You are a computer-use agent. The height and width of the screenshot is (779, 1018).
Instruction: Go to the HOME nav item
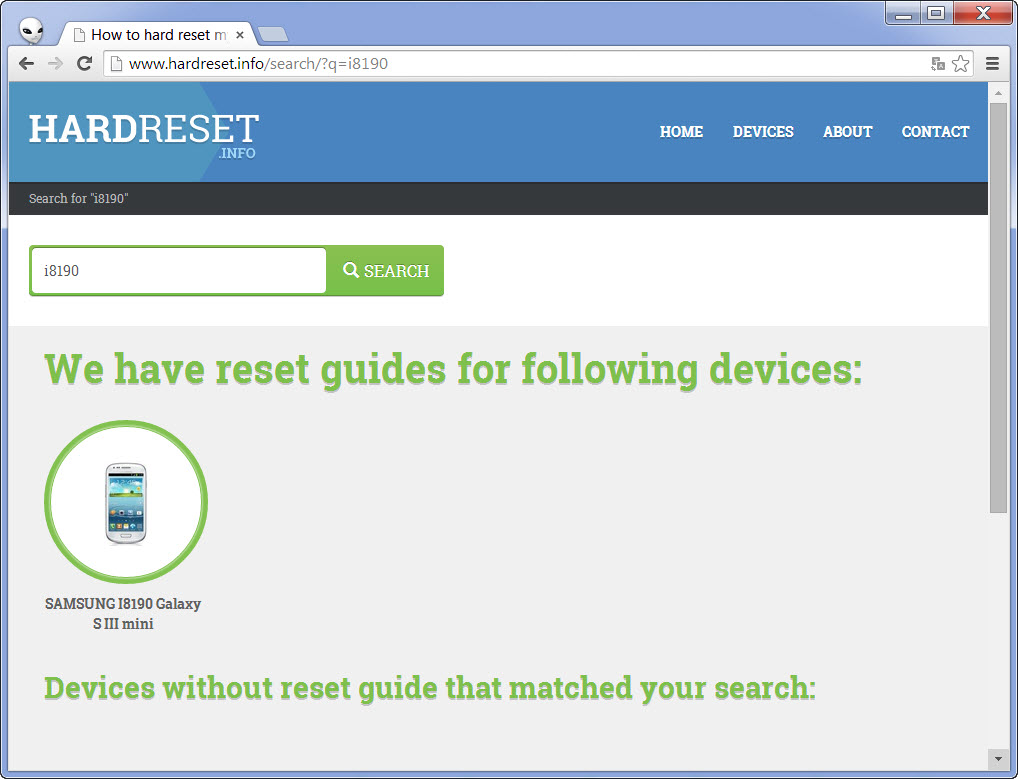[681, 132]
